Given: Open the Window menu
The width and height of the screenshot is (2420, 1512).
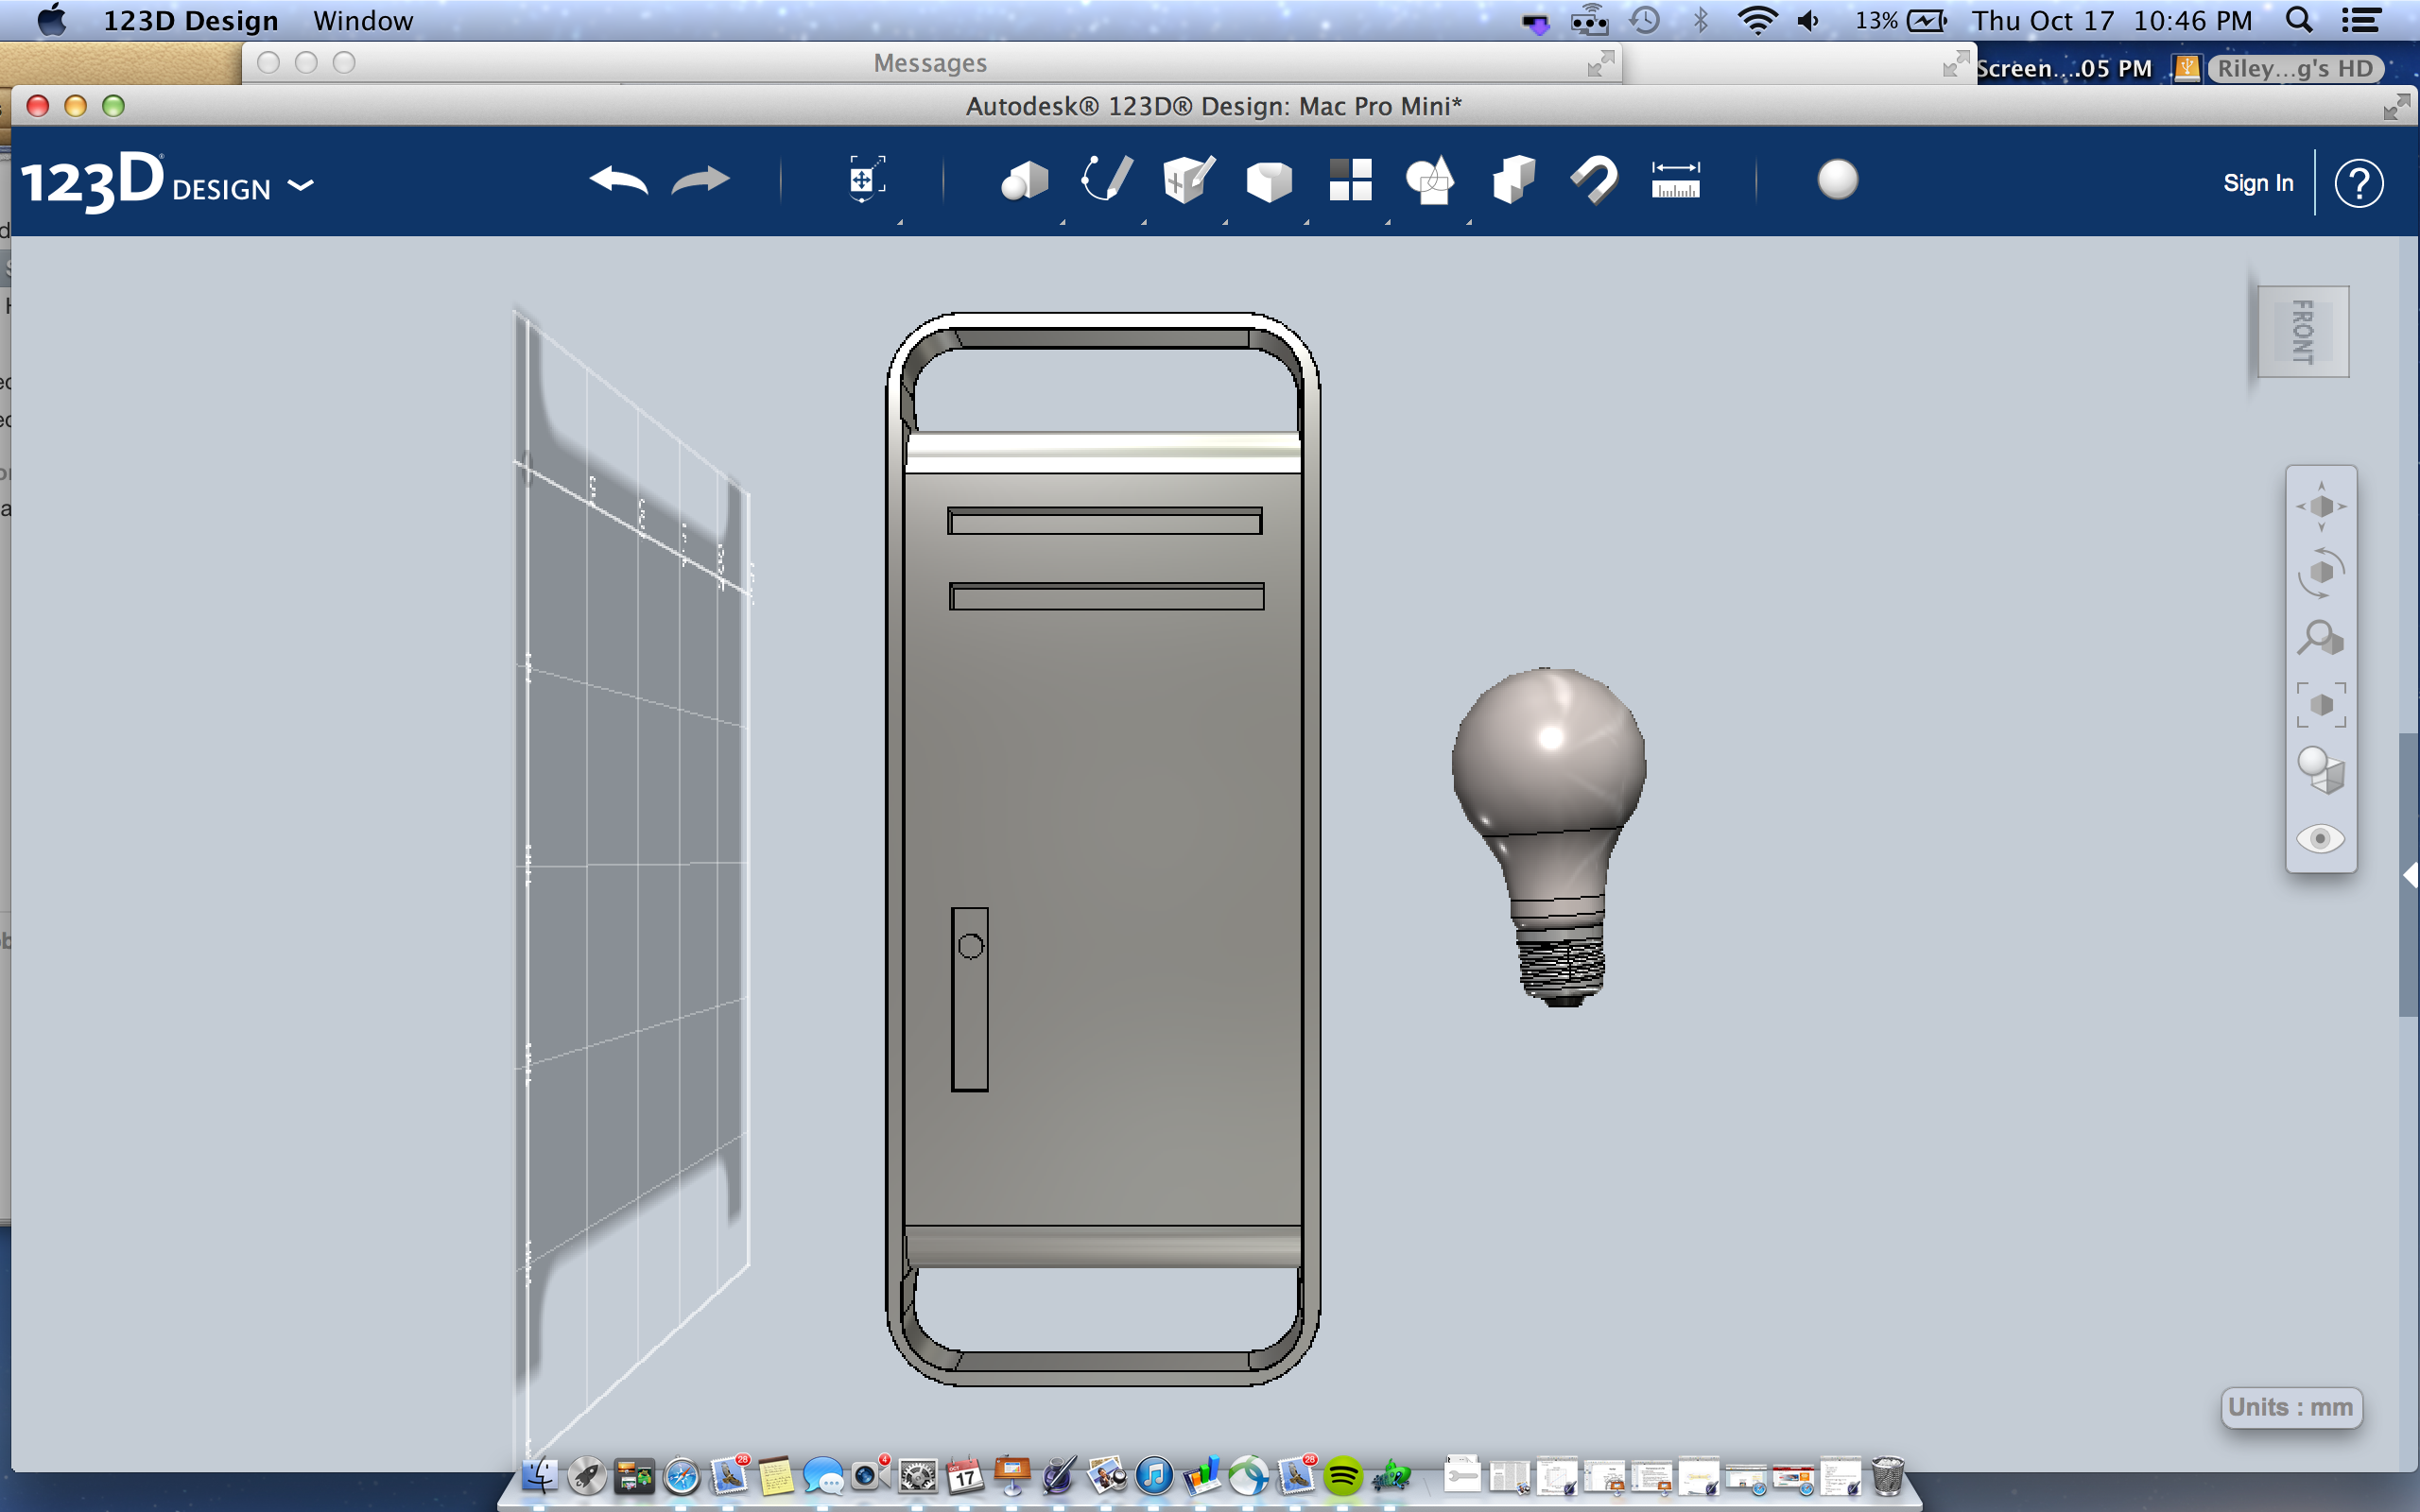Looking at the screenshot, I should (363, 20).
